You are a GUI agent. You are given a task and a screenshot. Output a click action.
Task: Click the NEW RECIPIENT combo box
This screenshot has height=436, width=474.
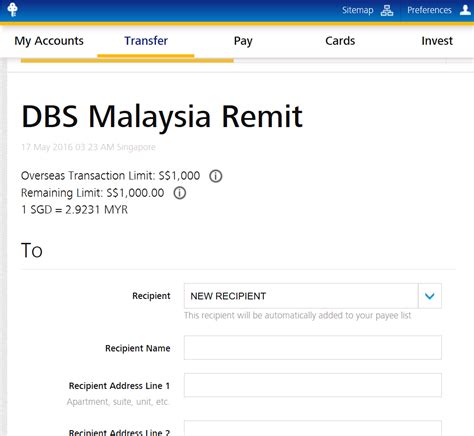[x=313, y=296]
